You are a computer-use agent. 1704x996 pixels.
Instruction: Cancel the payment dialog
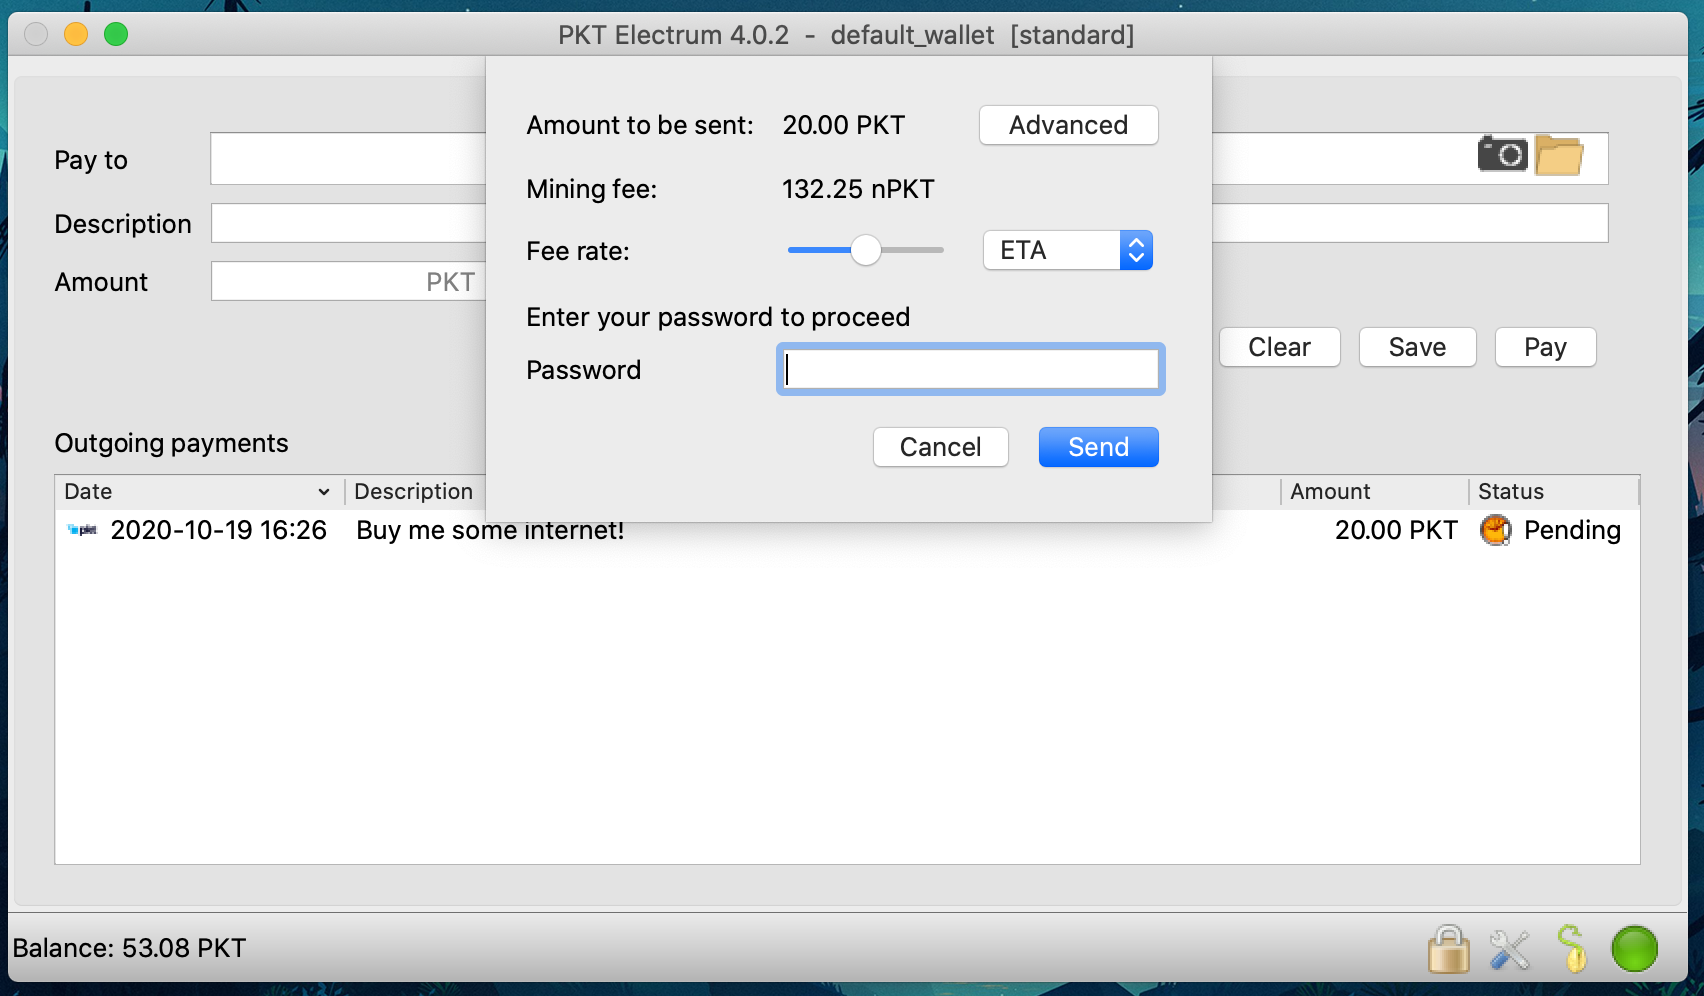point(940,447)
